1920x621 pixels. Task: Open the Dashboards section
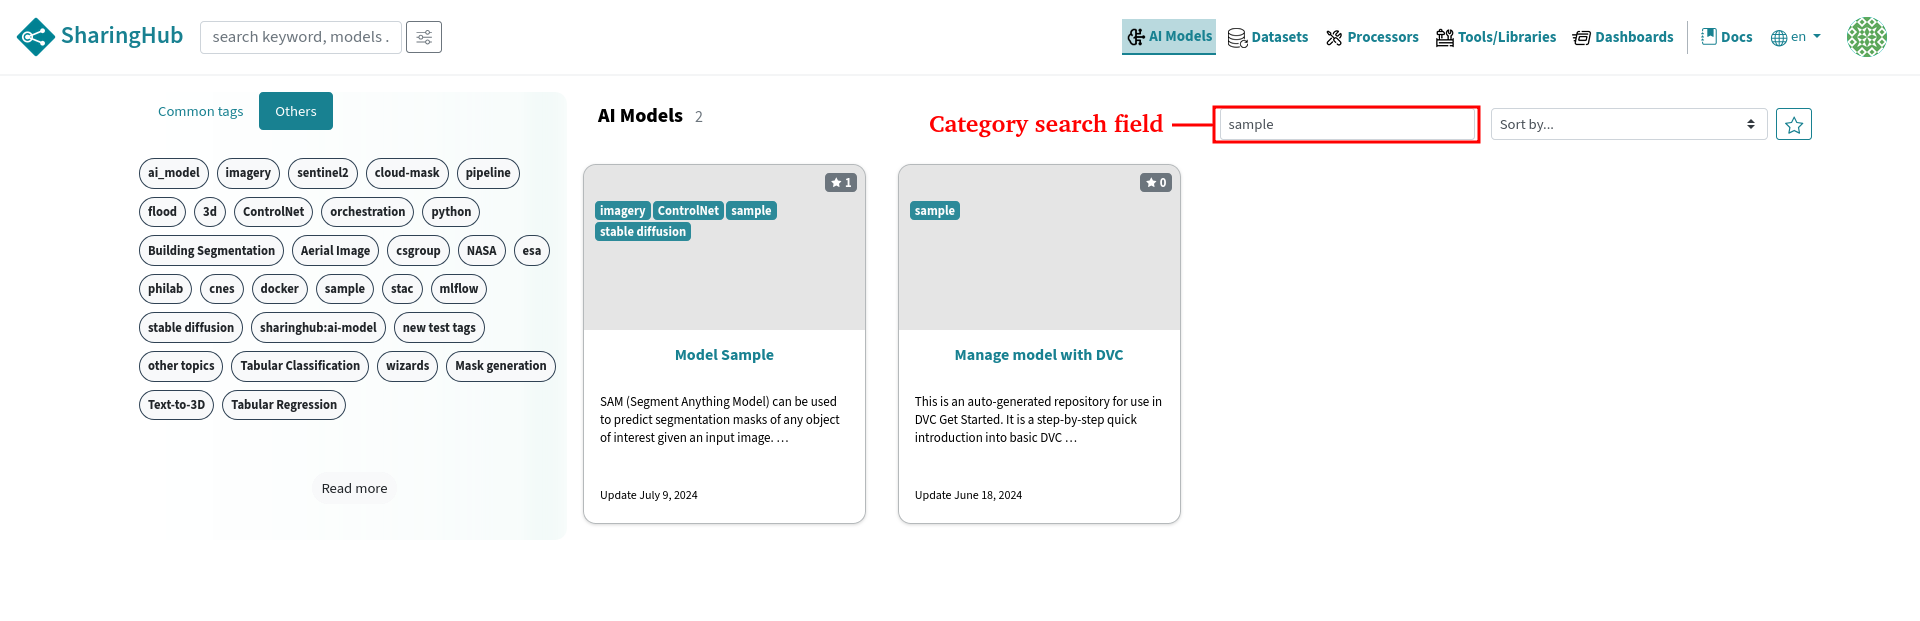click(1622, 37)
